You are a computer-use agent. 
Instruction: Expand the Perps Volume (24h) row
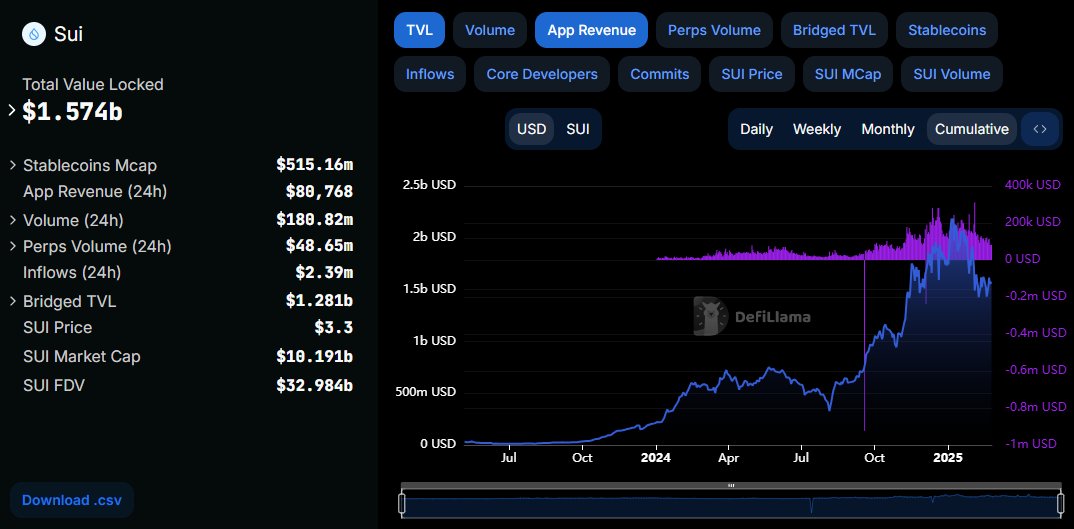[13, 246]
